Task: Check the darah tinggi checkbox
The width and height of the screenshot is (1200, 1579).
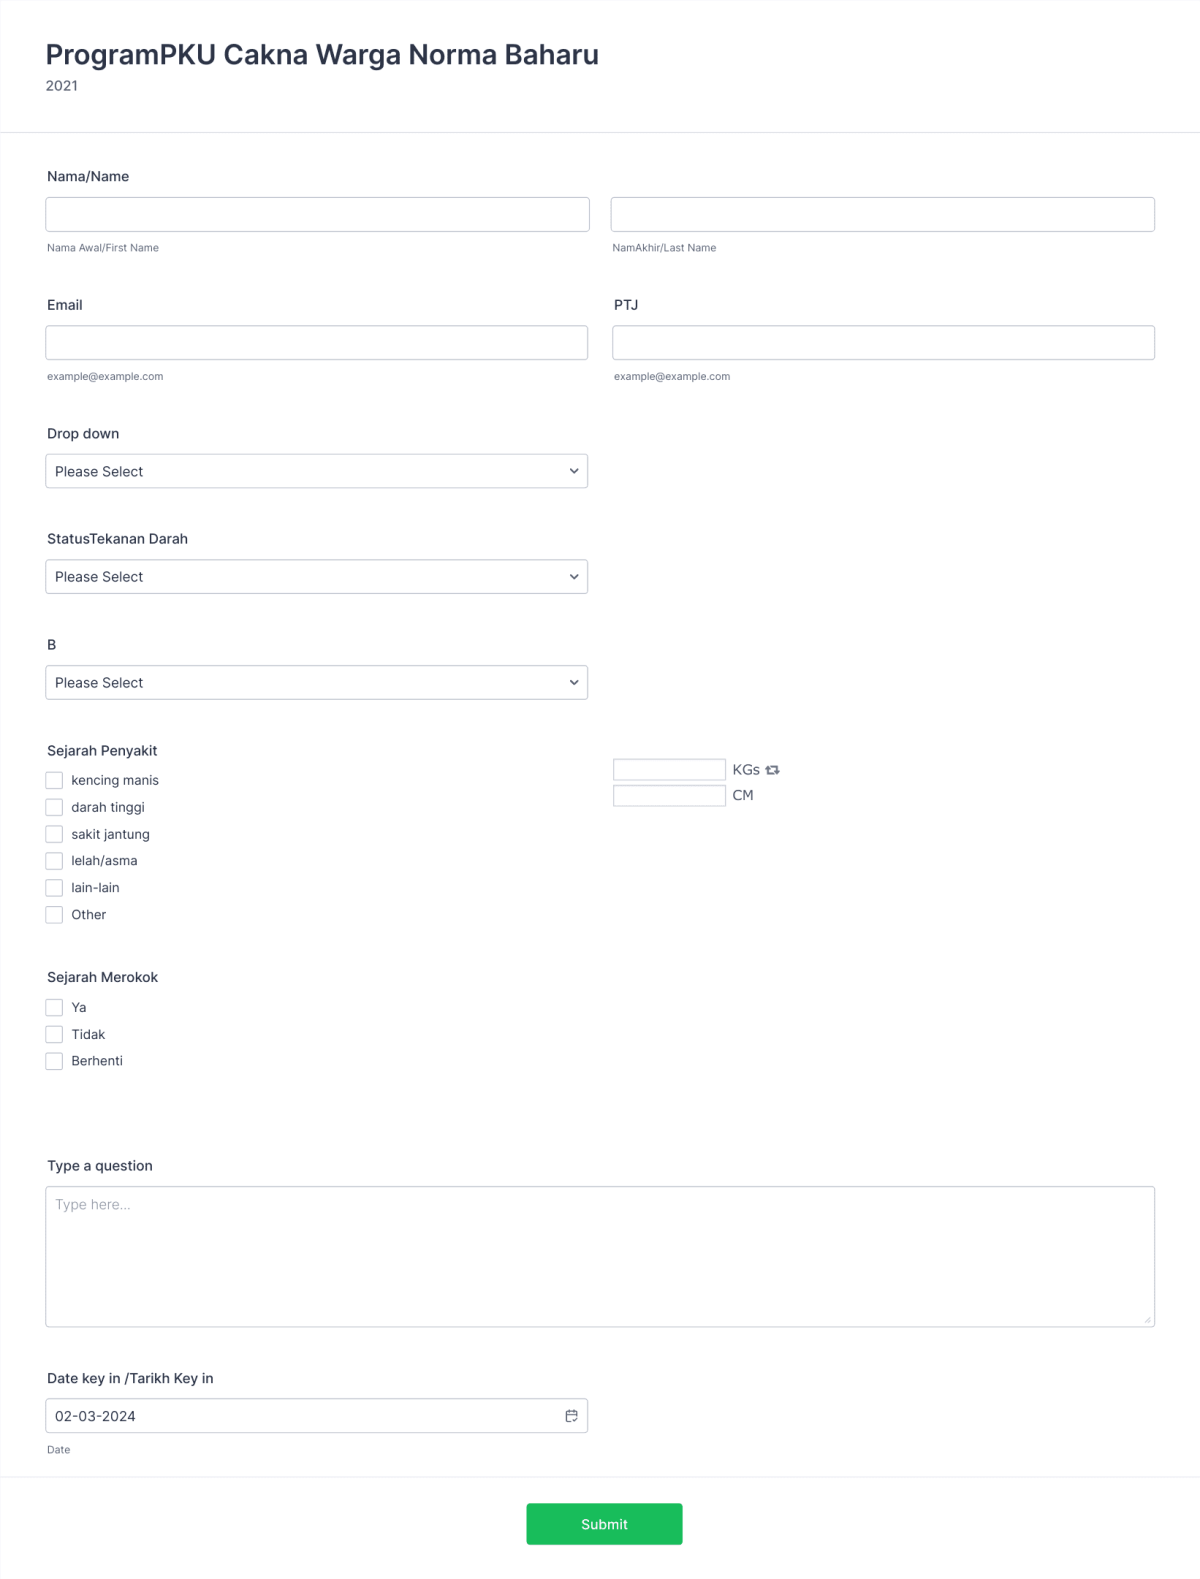Action: point(54,807)
